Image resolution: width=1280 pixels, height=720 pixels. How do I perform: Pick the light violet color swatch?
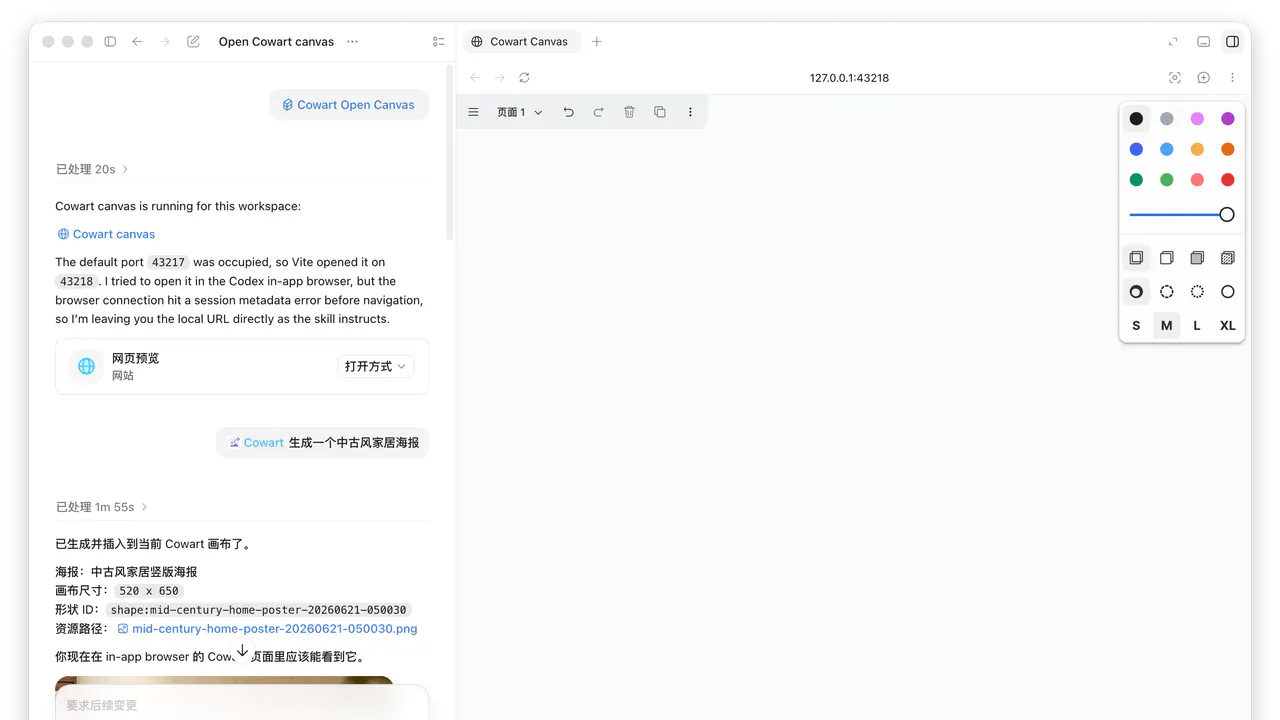[x=1197, y=119]
